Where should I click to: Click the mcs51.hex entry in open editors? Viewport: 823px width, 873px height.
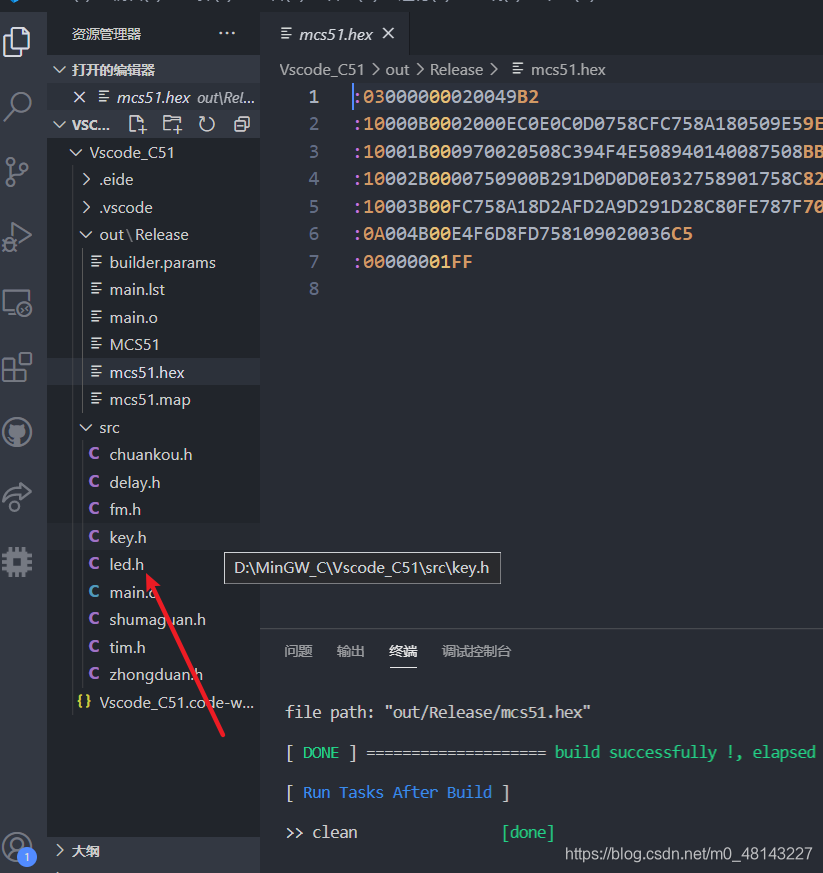154,97
